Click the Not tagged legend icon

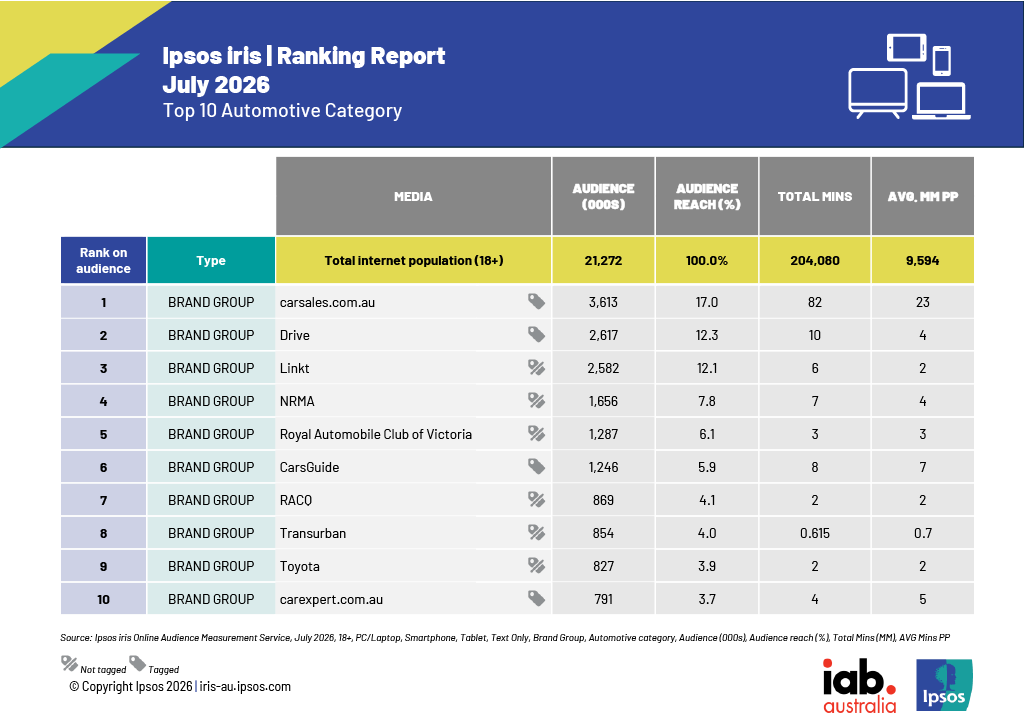pyautogui.click(x=69, y=664)
